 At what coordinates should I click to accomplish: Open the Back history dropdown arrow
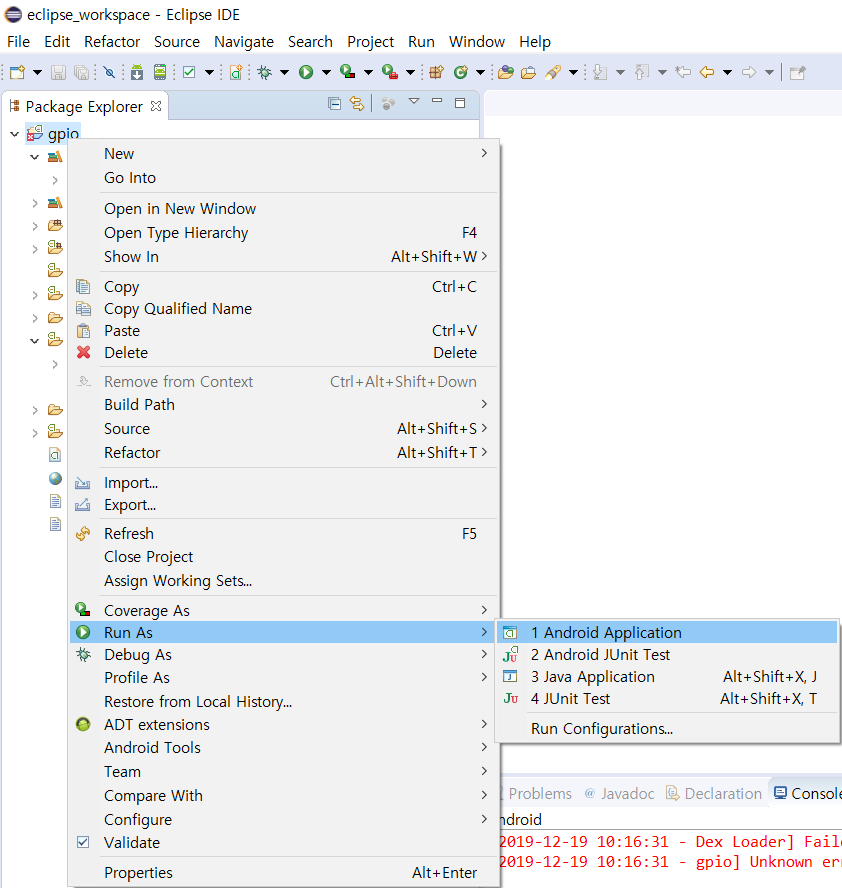click(x=728, y=72)
